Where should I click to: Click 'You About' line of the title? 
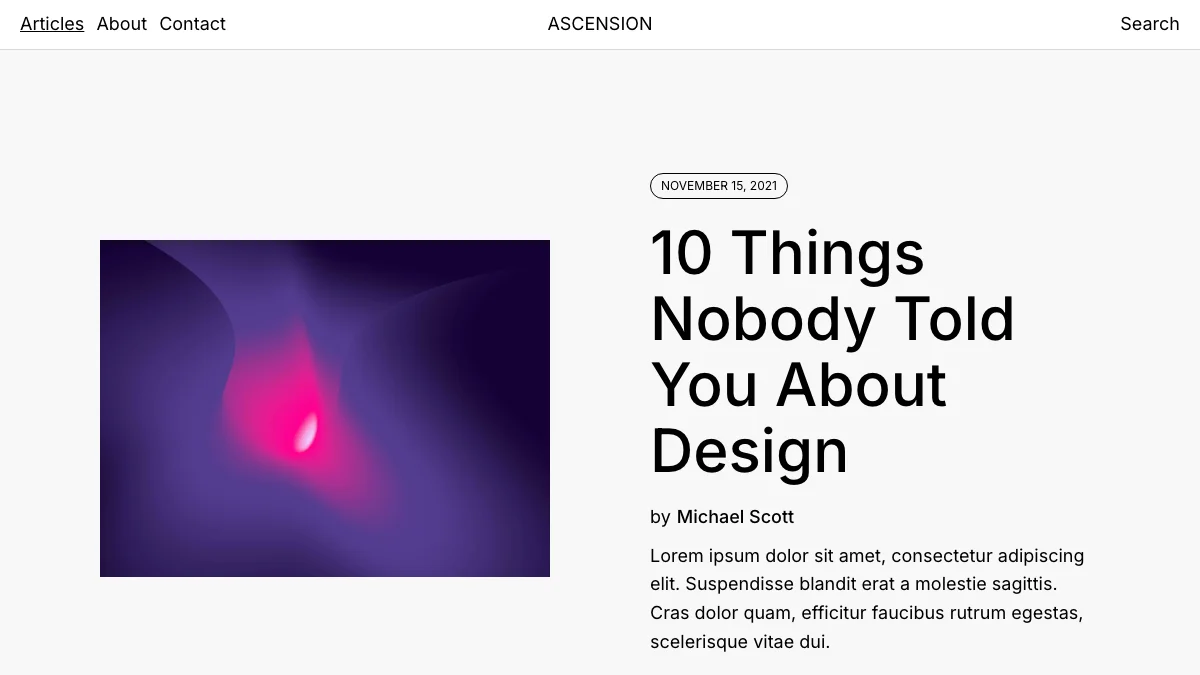point(799,385)
